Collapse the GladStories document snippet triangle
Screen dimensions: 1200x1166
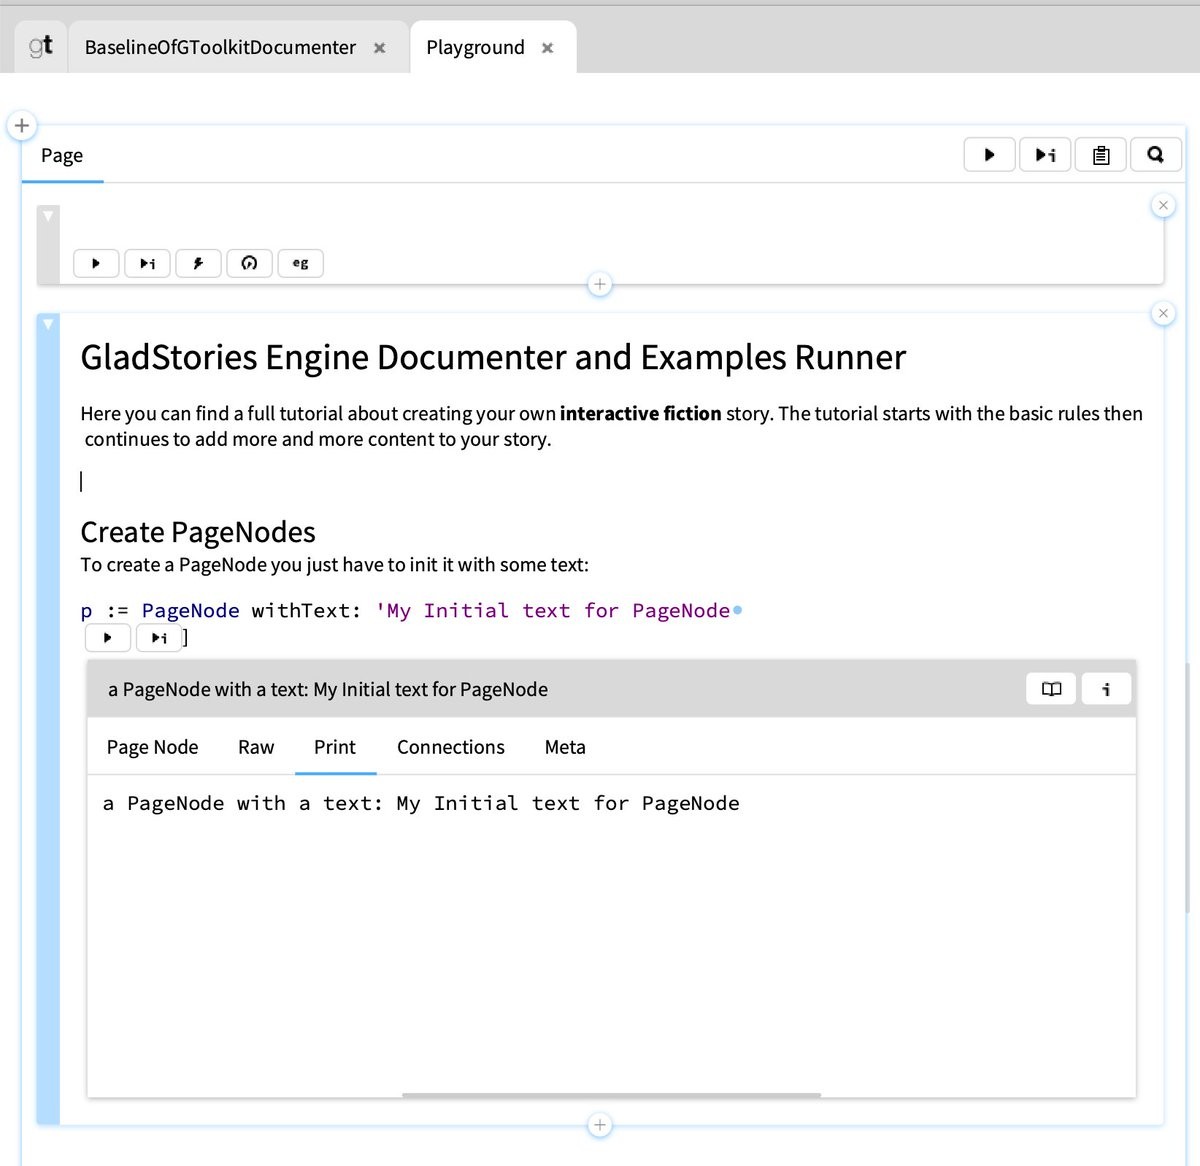(48, 324)
